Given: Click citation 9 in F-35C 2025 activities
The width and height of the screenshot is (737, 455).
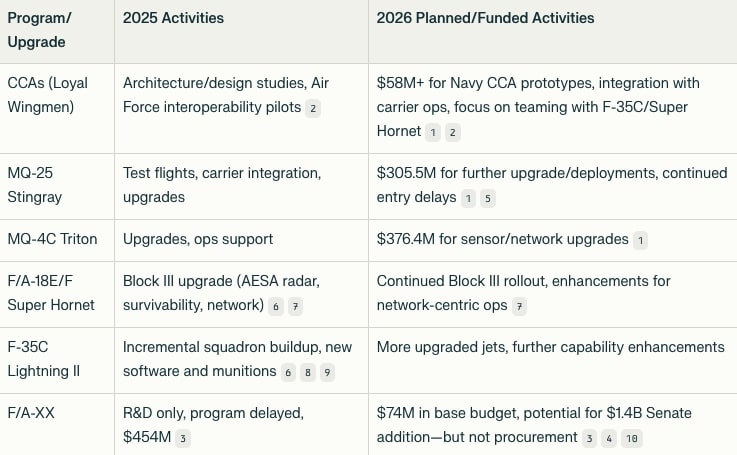Looking at the screenshot, I should coord(327,372).
